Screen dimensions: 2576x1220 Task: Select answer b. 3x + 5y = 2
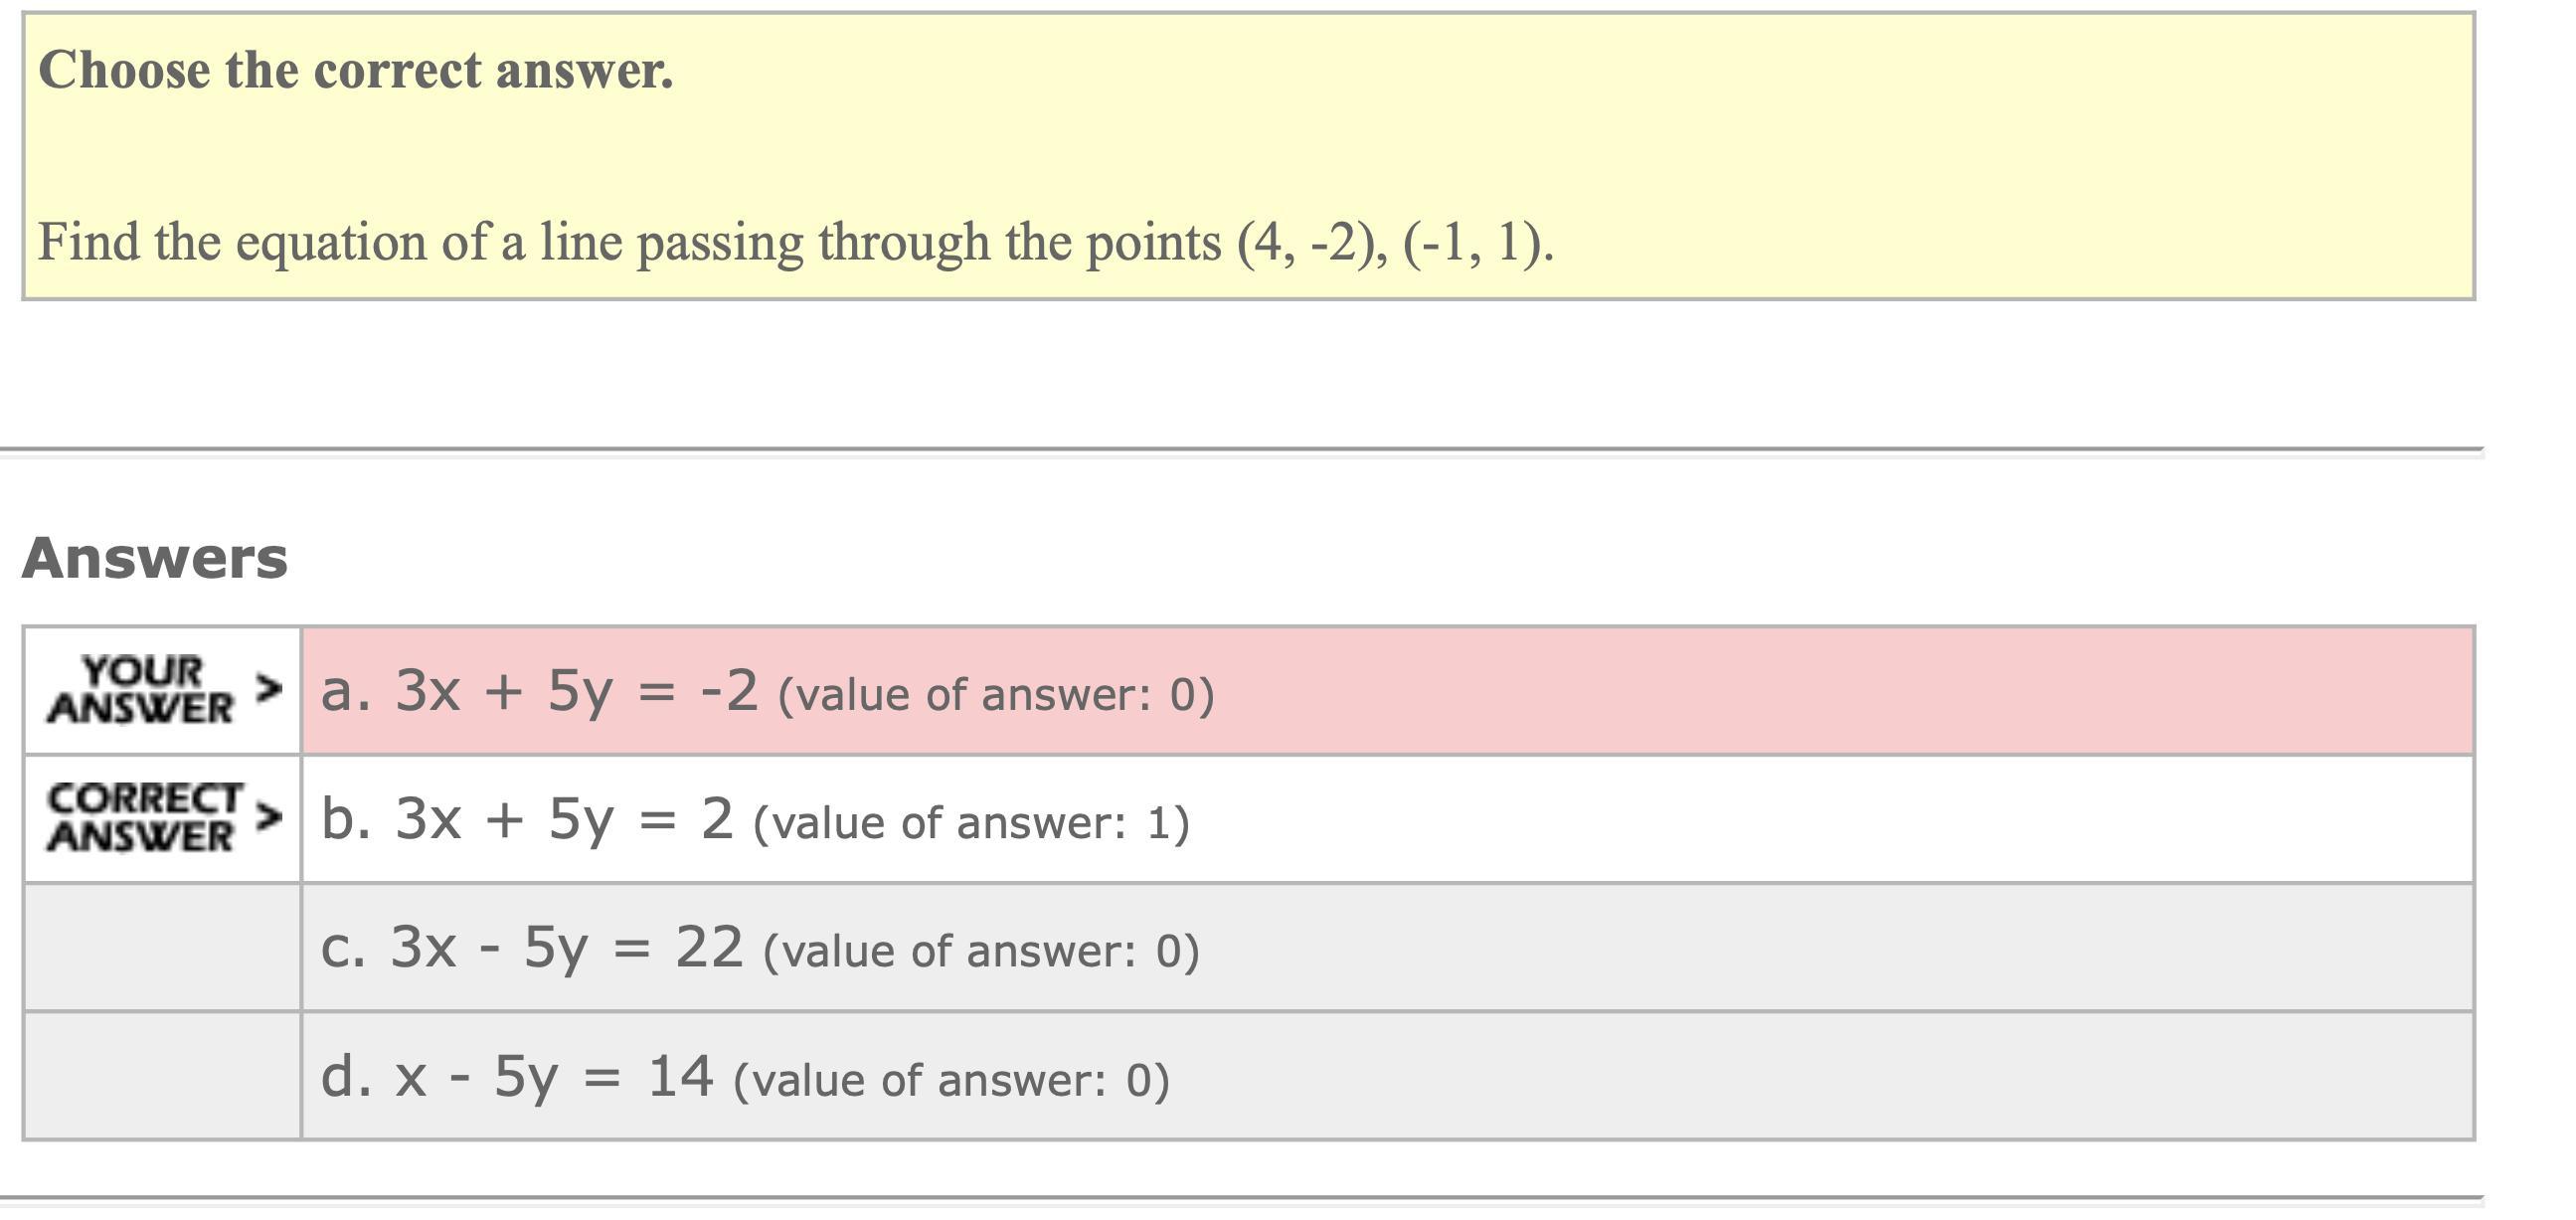click(x=527, y=819)
